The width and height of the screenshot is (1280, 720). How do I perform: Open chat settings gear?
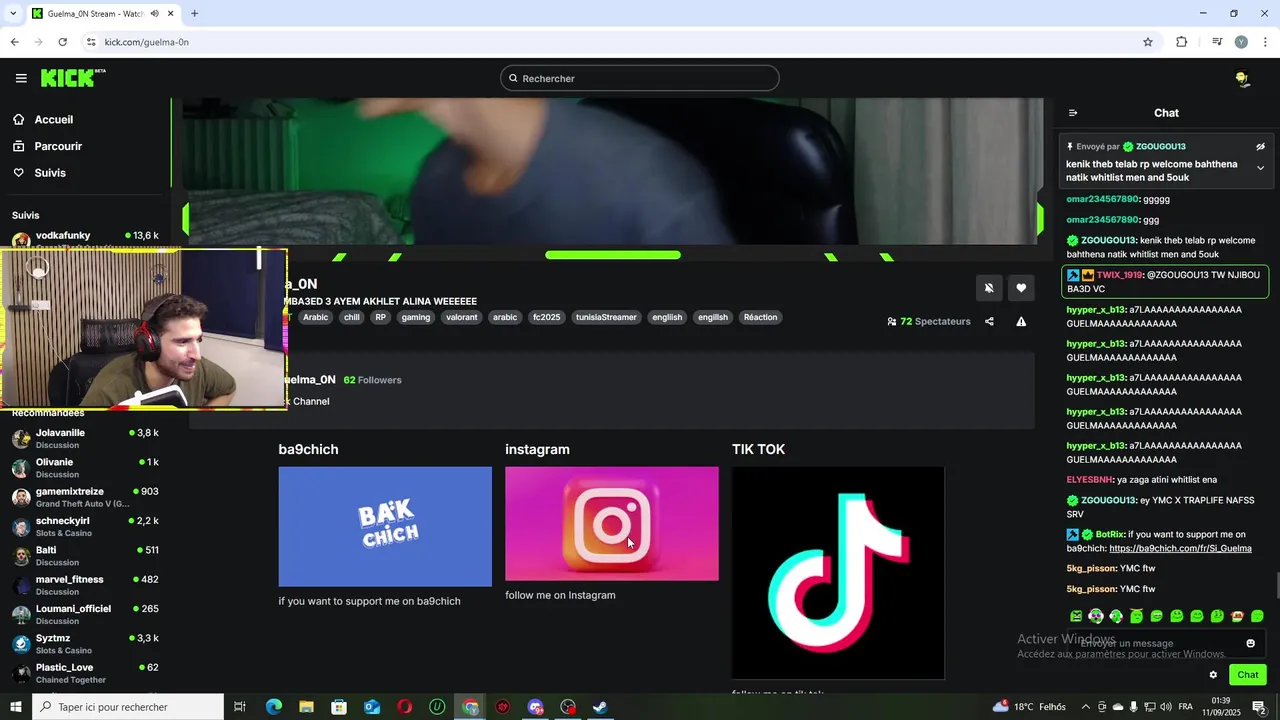coord(1213,675)
